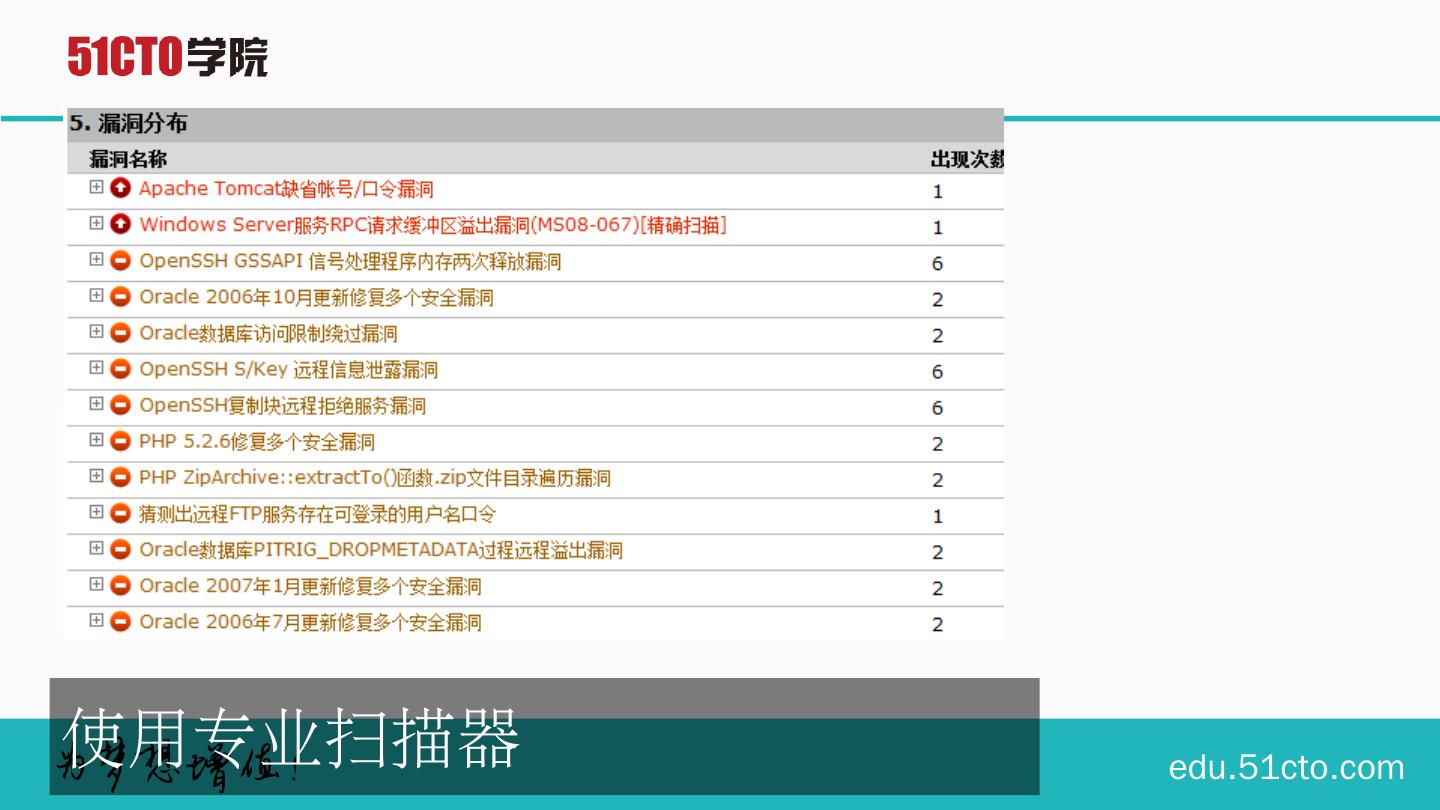Open Oracle数据库访问限制绕过漏洞 link
The width and height of the screenshot is (1440, 810).
pos(268,333)
